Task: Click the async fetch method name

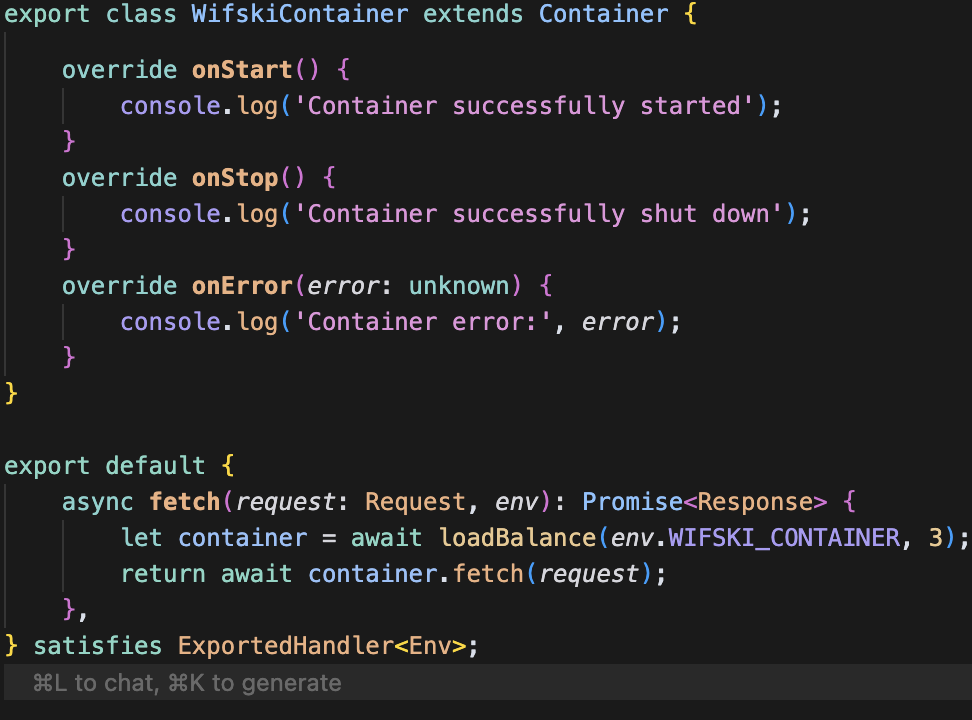Action: tap(184, 501)
